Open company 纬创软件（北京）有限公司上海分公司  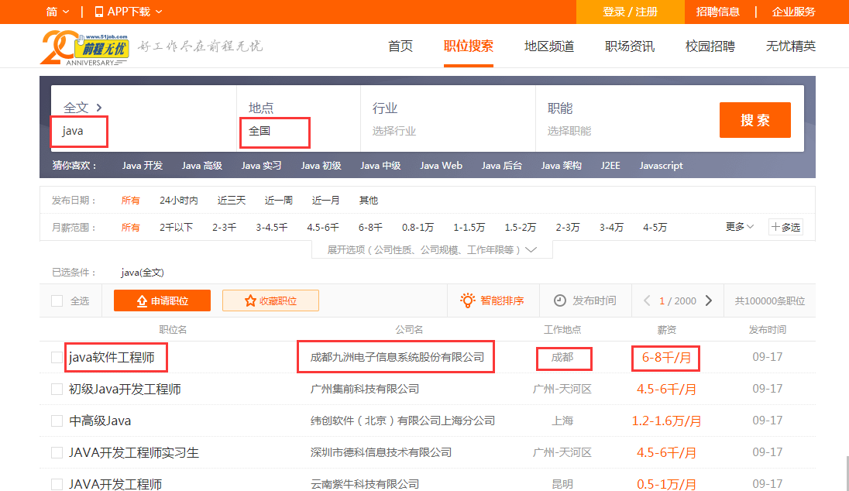coord(402,421)
